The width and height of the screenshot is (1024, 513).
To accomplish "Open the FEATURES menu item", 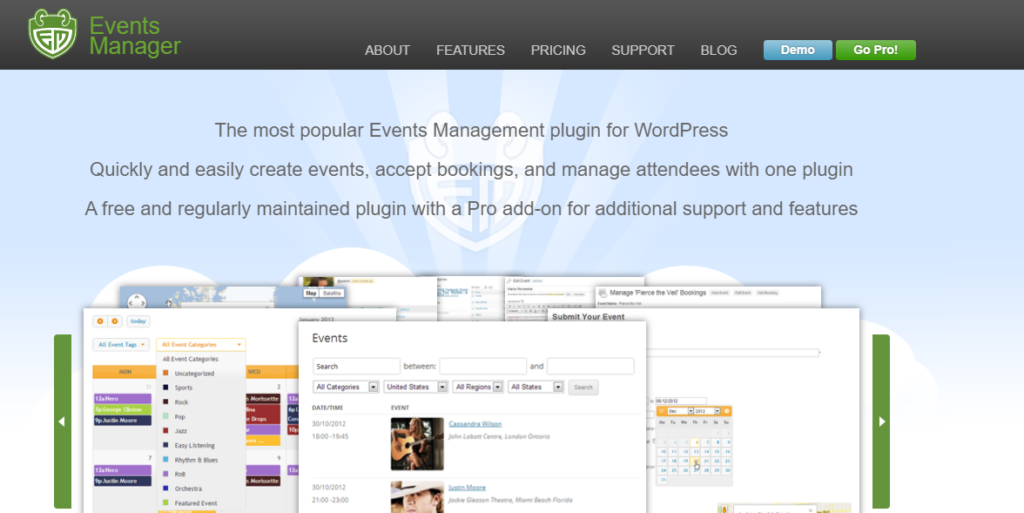I will pos(470,50).
